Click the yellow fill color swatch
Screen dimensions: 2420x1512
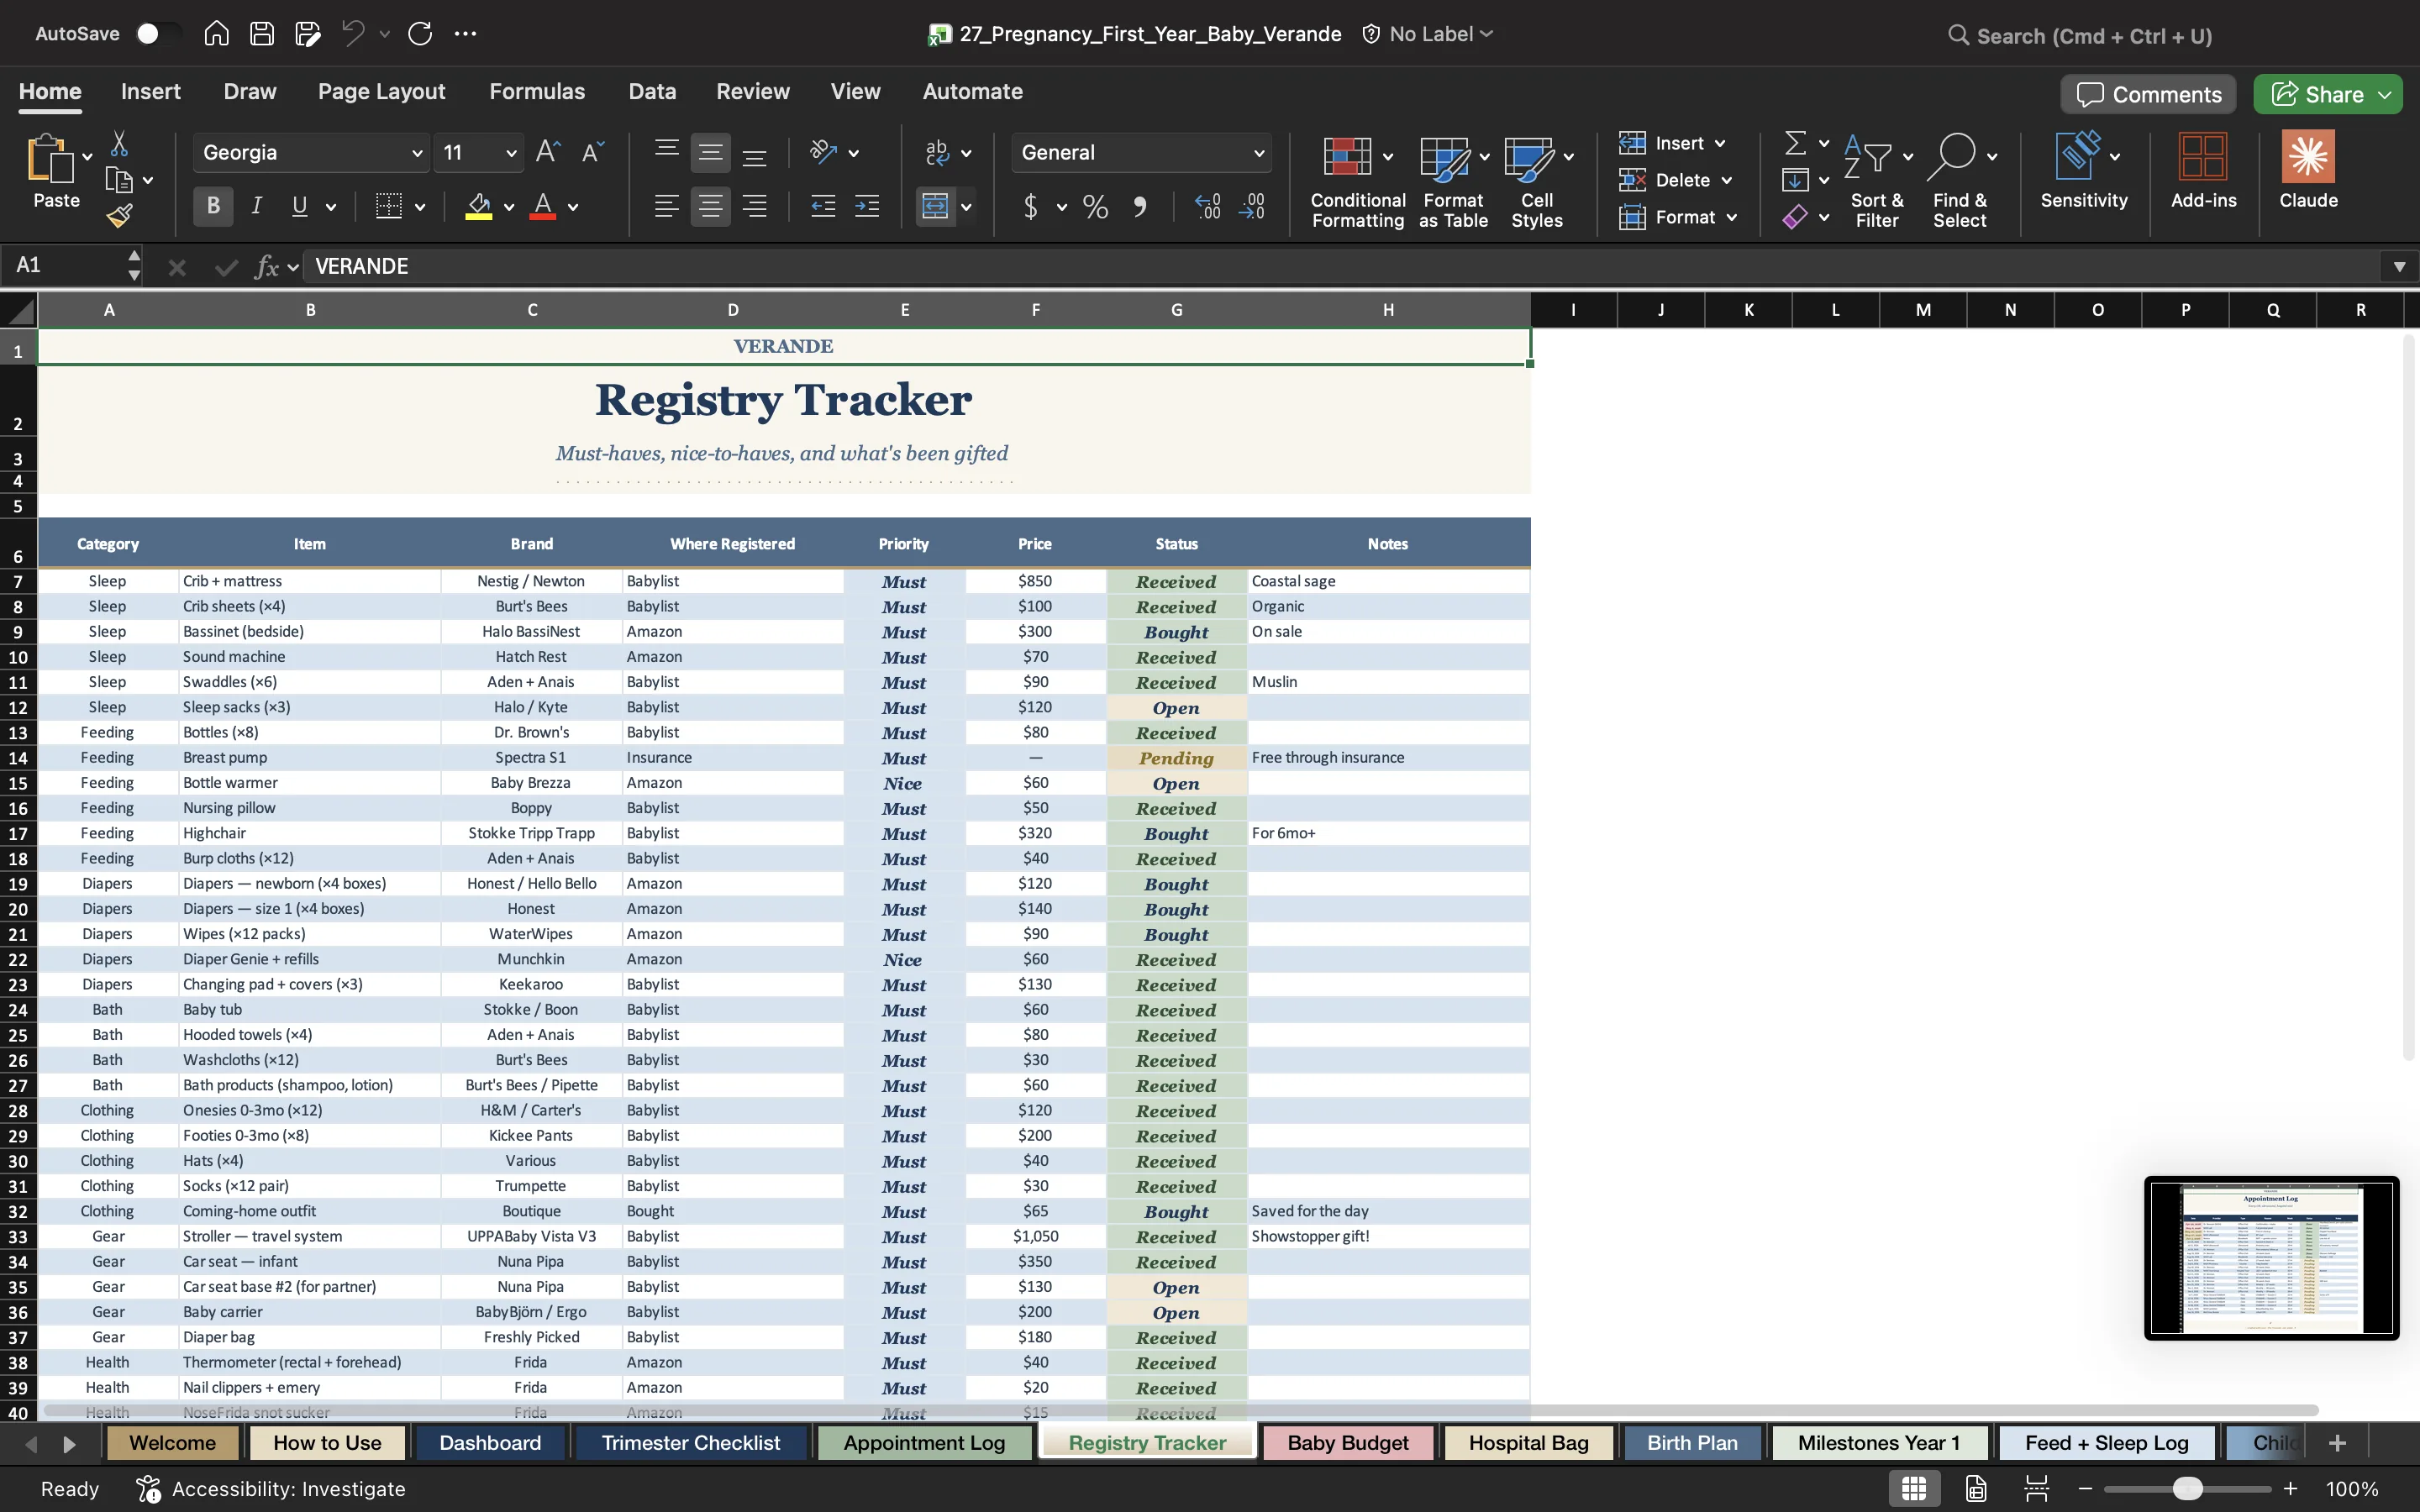click(x=479, y=207)
